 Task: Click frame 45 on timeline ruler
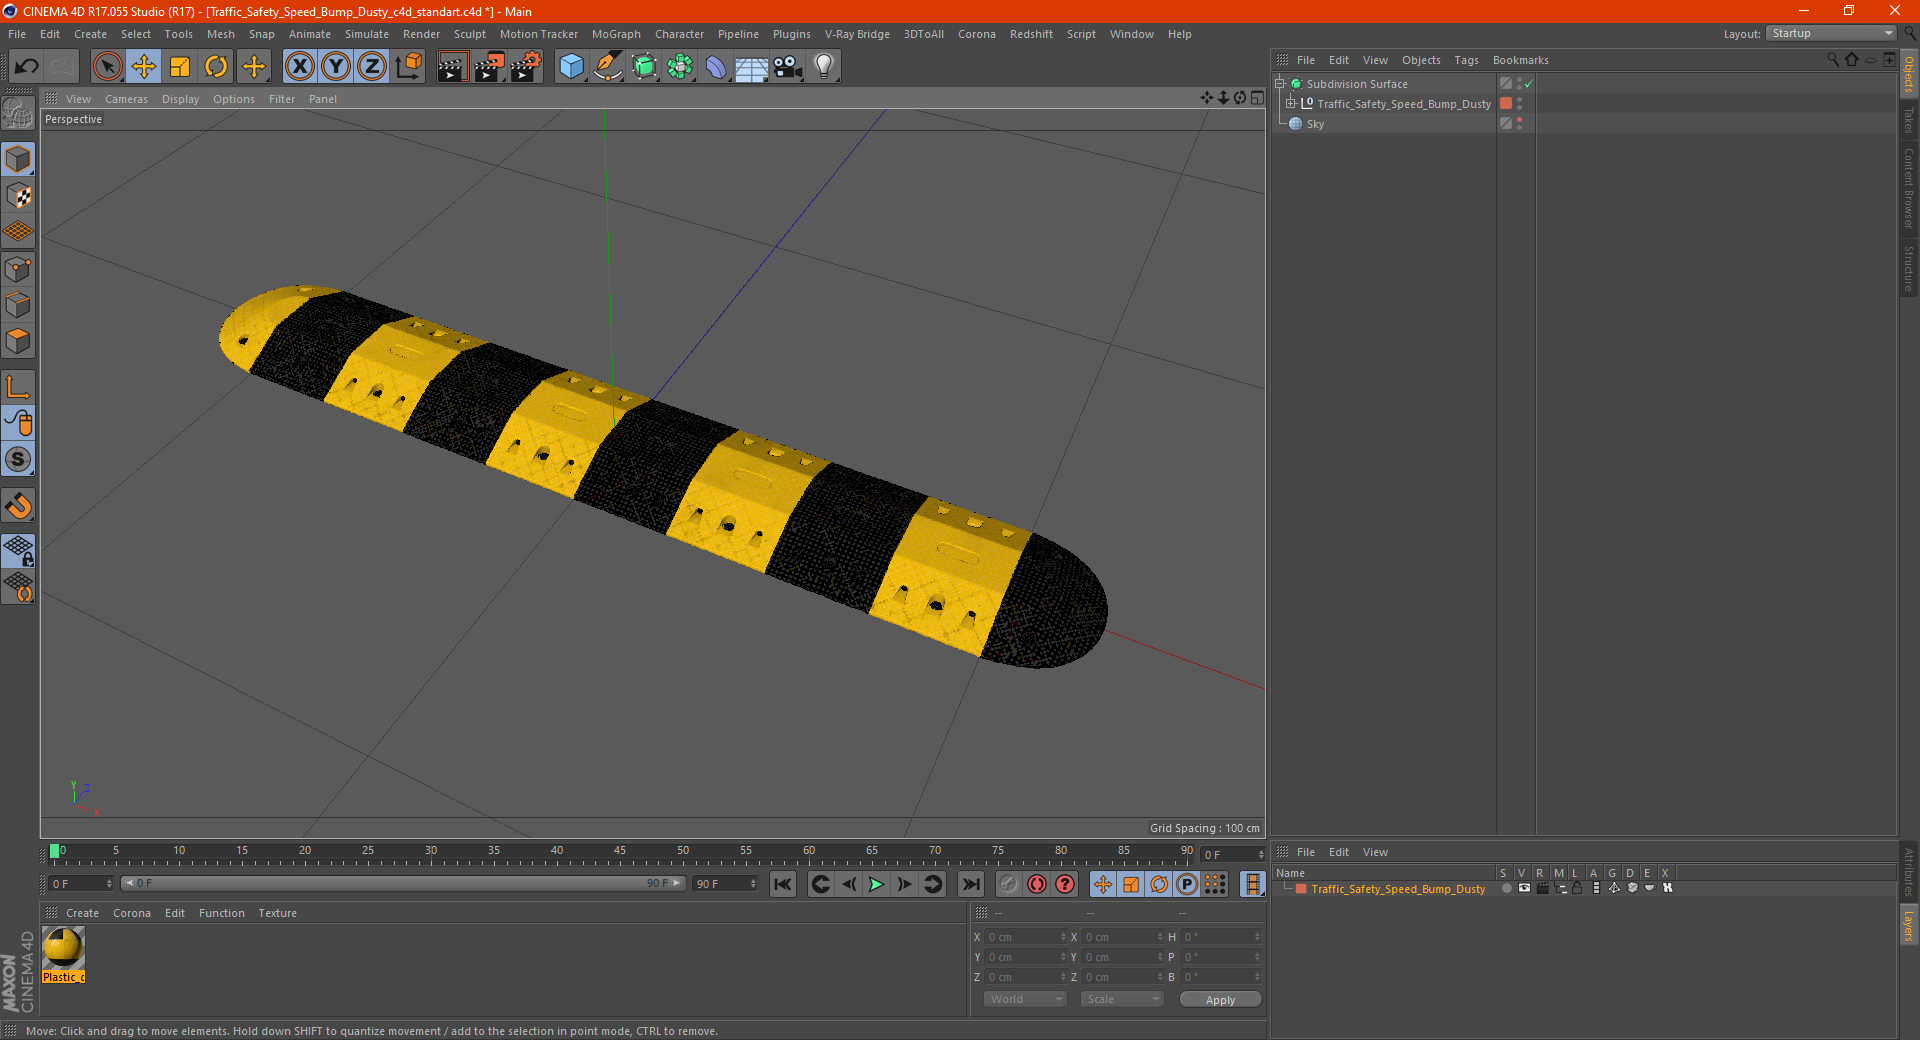point(620,852)
